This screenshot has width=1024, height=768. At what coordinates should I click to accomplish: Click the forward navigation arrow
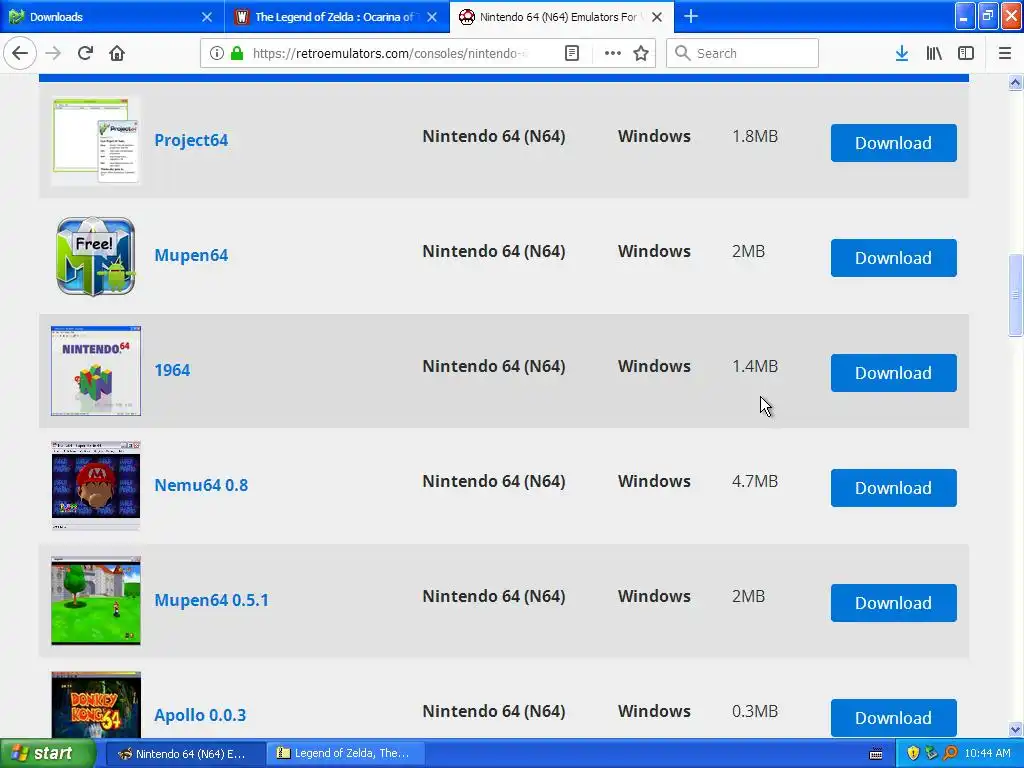point(53,53)
